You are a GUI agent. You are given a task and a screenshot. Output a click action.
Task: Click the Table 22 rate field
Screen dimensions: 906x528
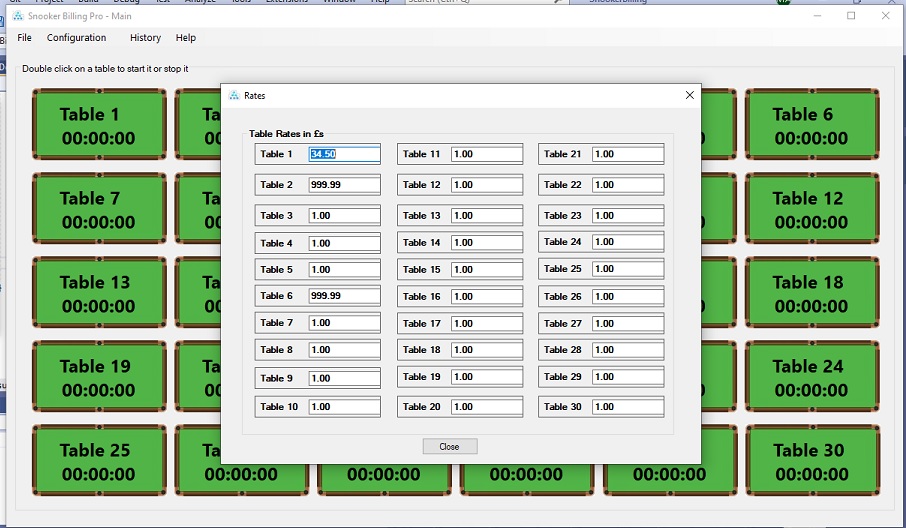tap(627, 185)
